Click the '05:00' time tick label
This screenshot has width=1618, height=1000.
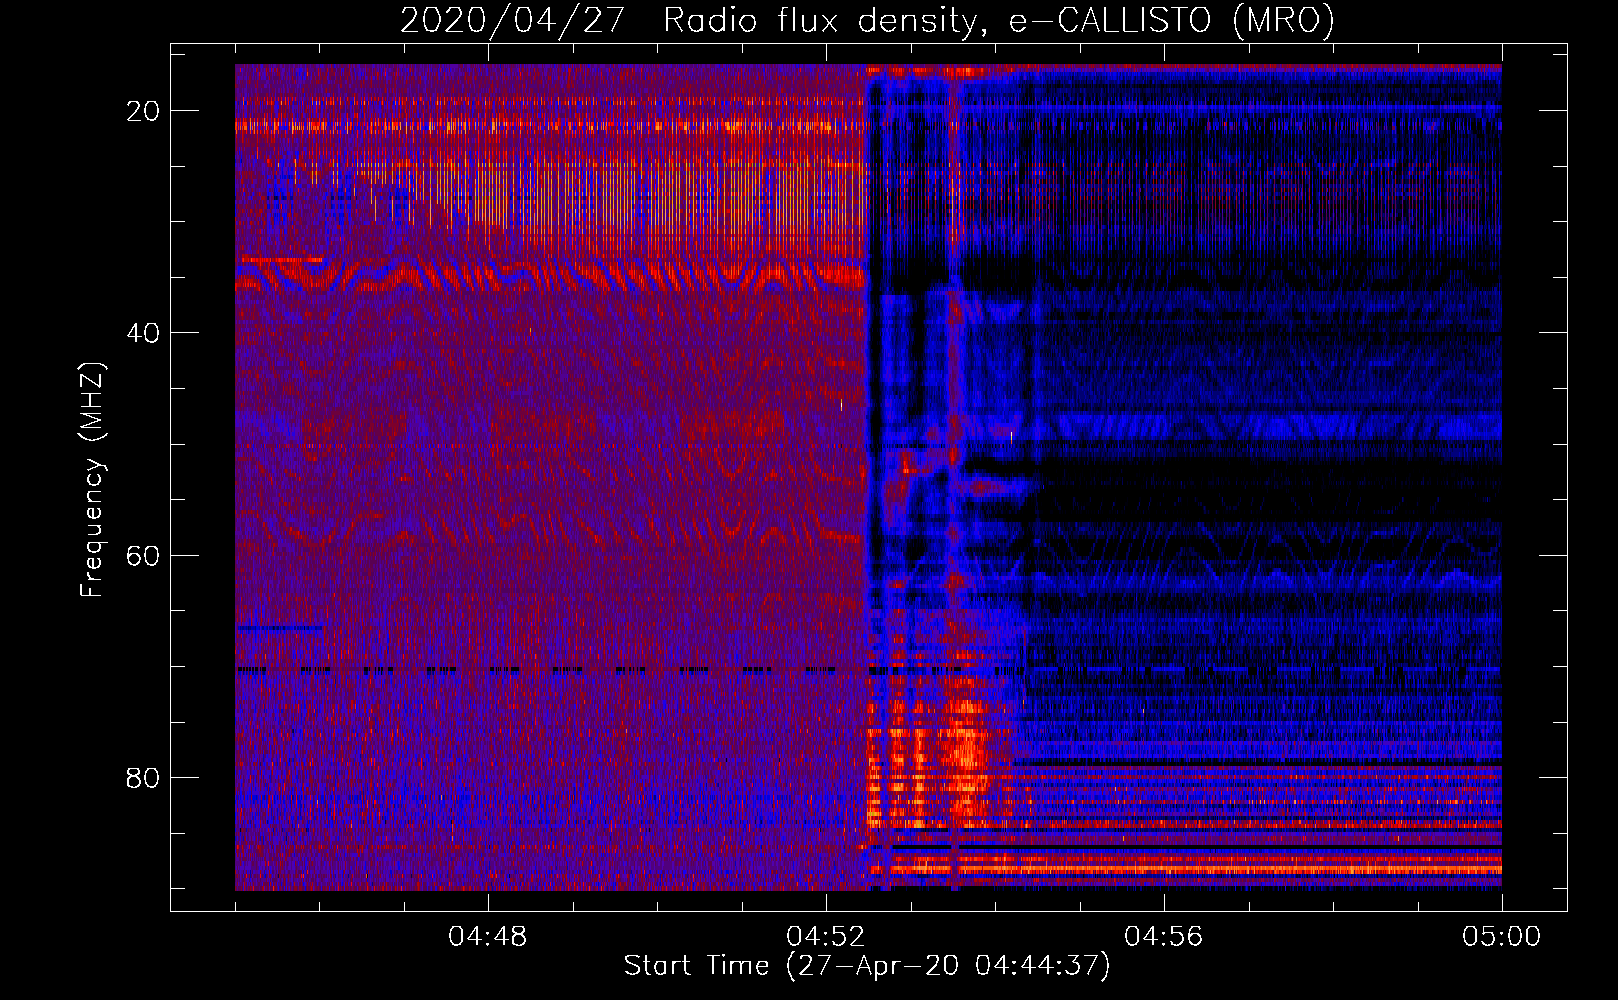tap(1502, 937)
